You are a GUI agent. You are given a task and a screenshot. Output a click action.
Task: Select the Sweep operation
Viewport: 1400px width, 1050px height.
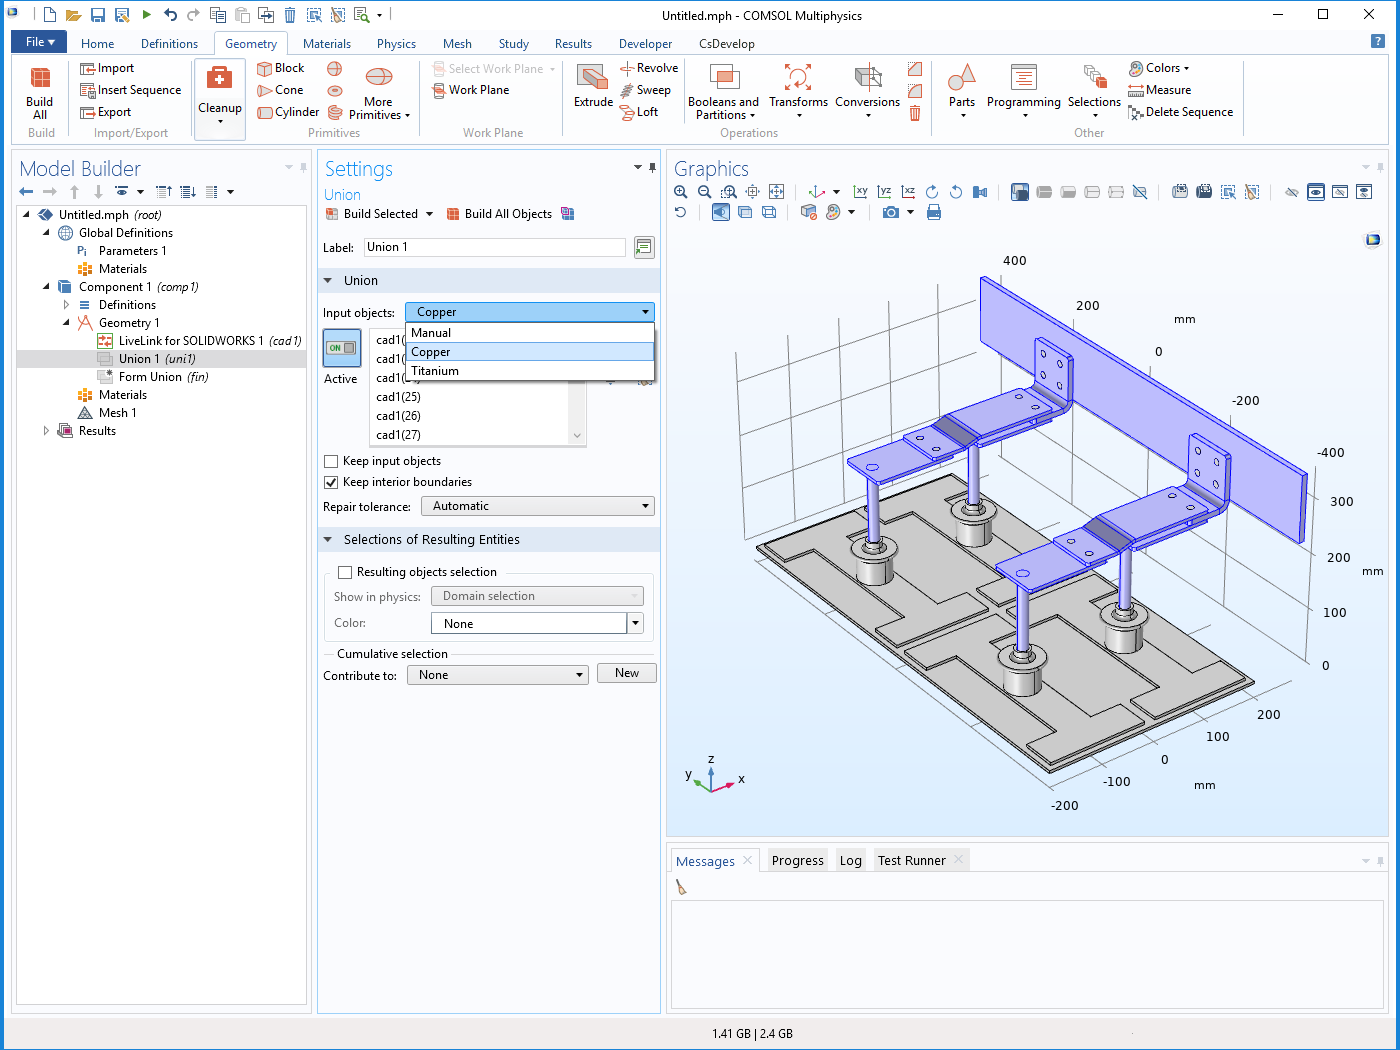pyautogui.click(x=645, y=90)
